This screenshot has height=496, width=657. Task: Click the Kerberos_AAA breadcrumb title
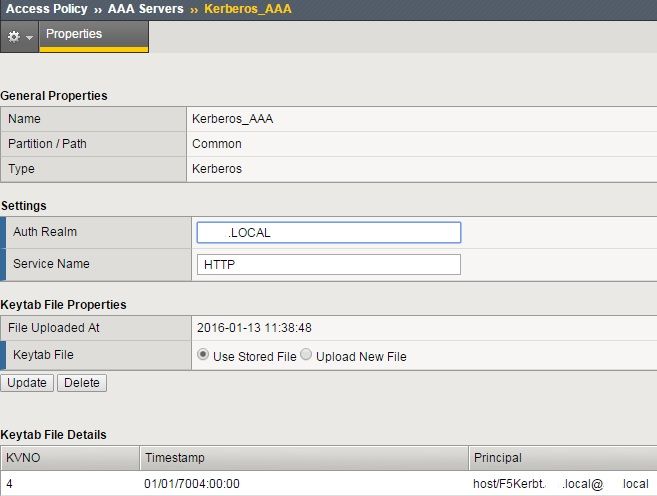tap(246, 9)
